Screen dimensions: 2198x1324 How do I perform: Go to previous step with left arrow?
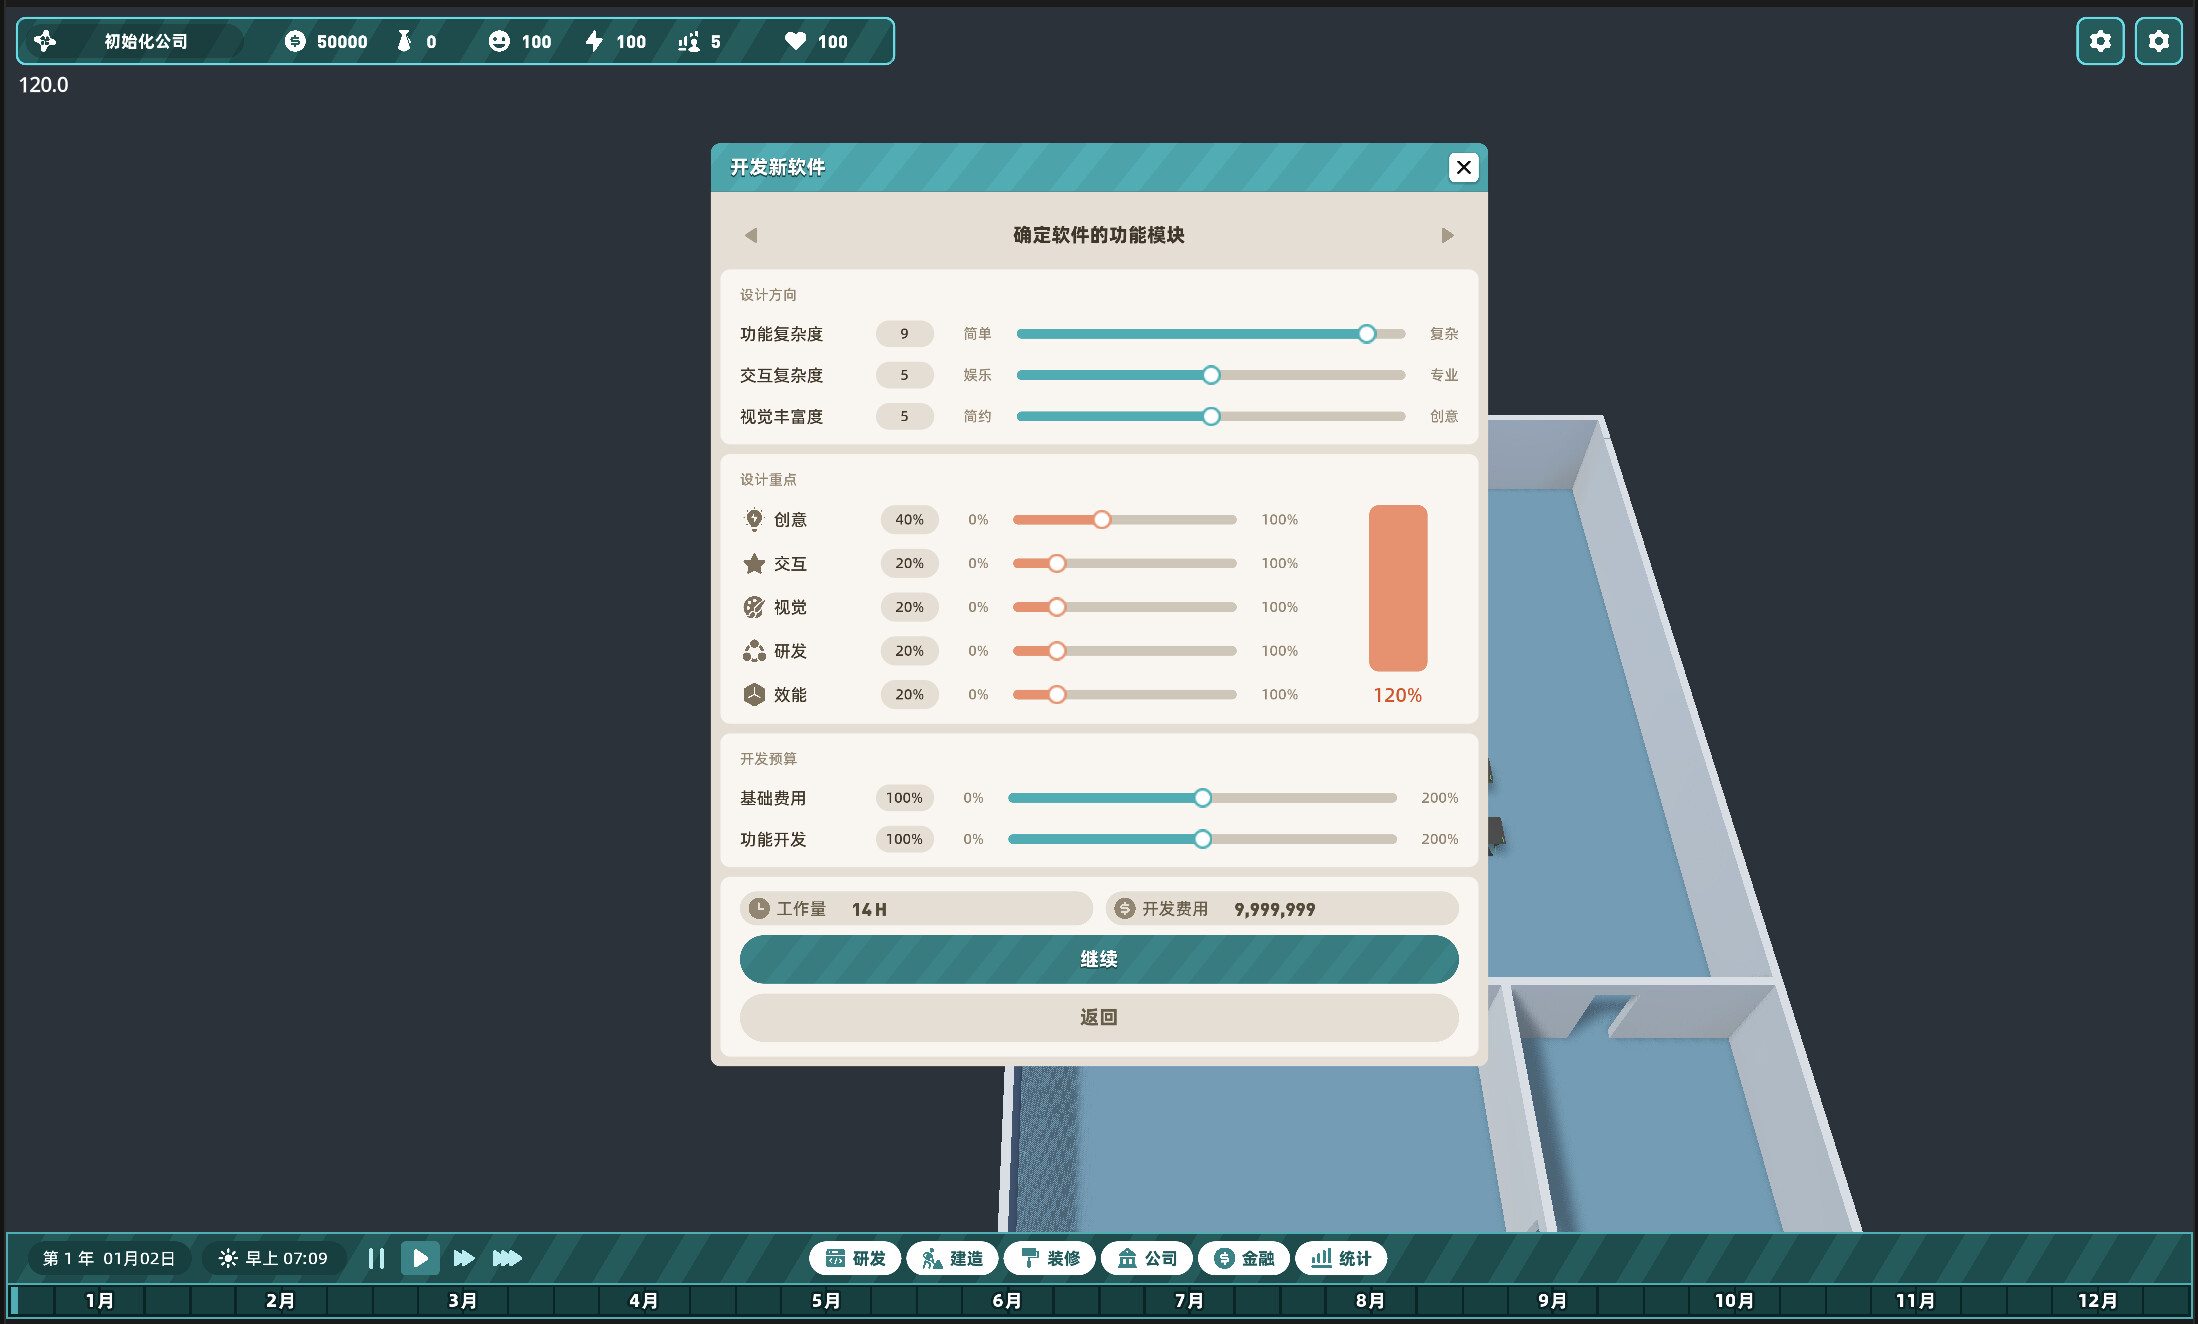(751, 235)
